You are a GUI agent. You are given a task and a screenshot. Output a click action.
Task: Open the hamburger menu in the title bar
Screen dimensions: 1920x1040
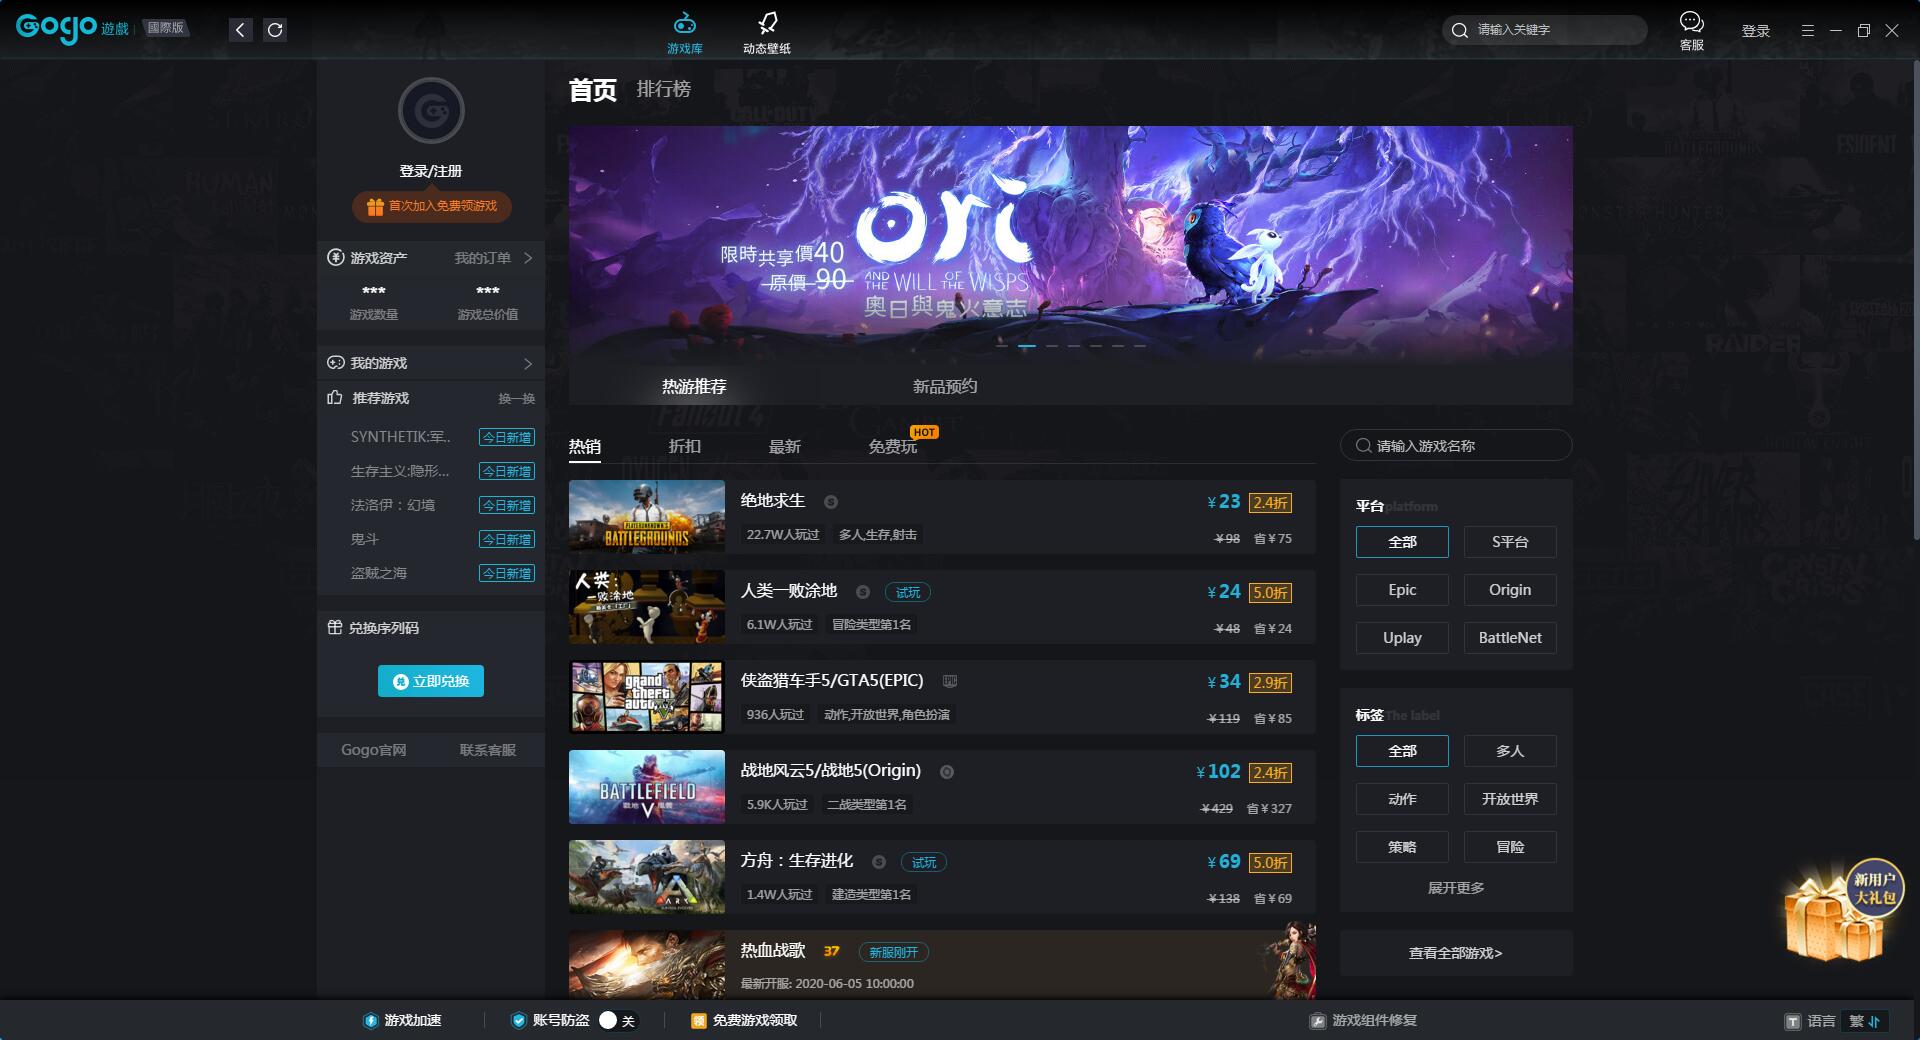click(1807, 30)
